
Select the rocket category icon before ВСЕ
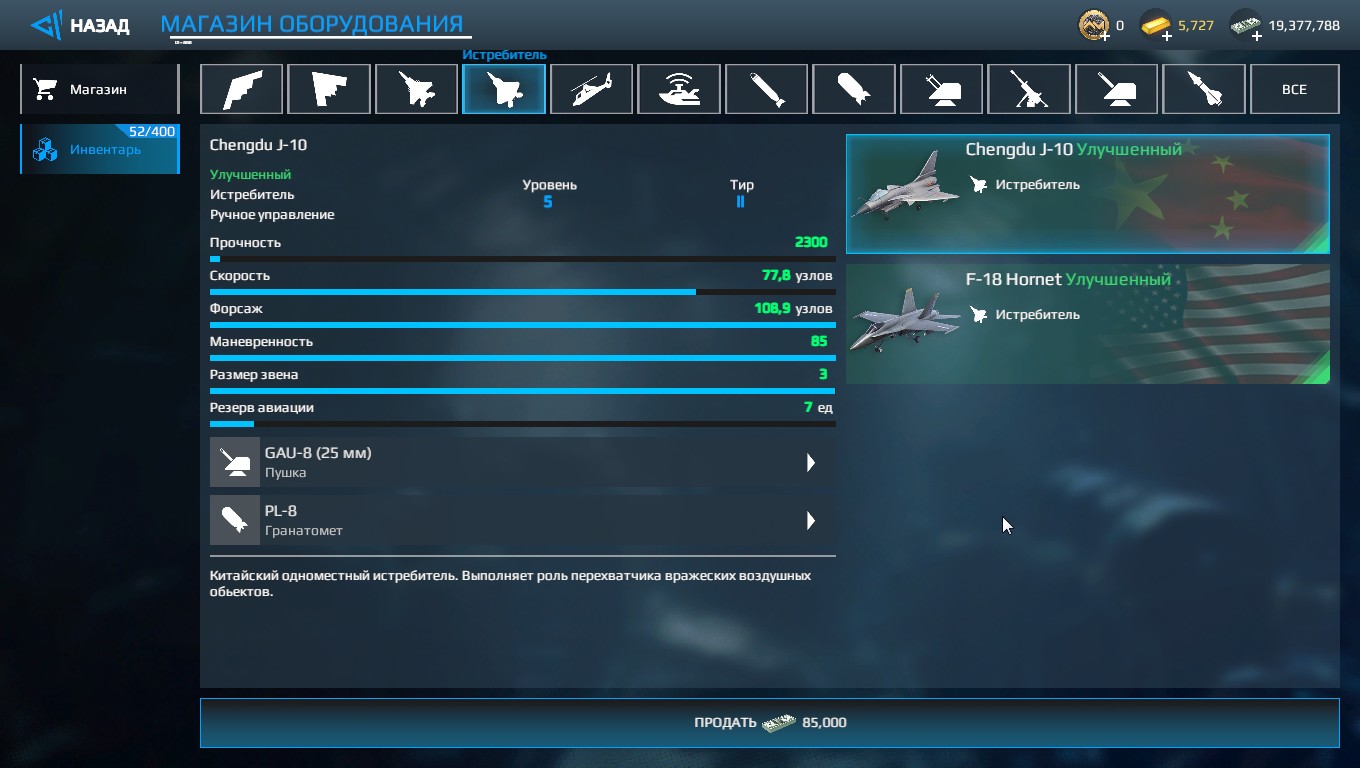[x=1204, y=89]
